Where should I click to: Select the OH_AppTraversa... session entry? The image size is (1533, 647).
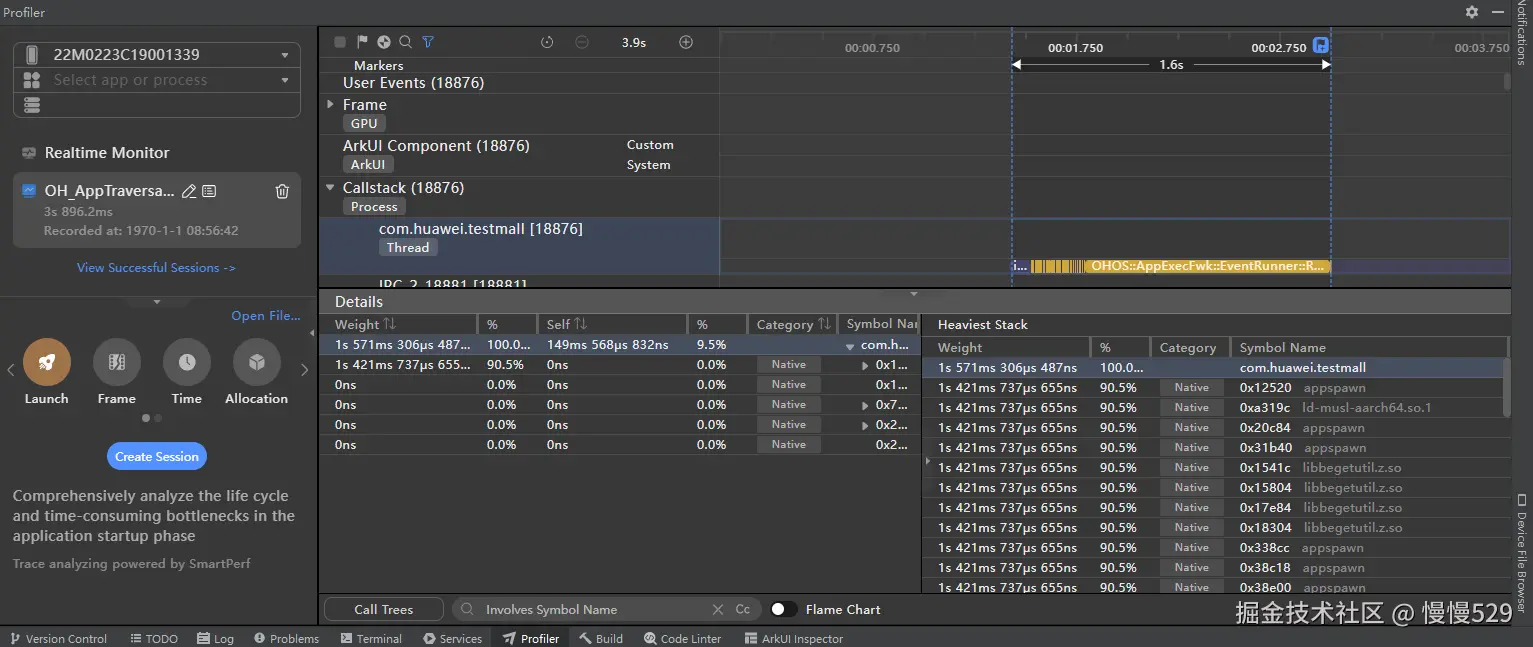157,210
